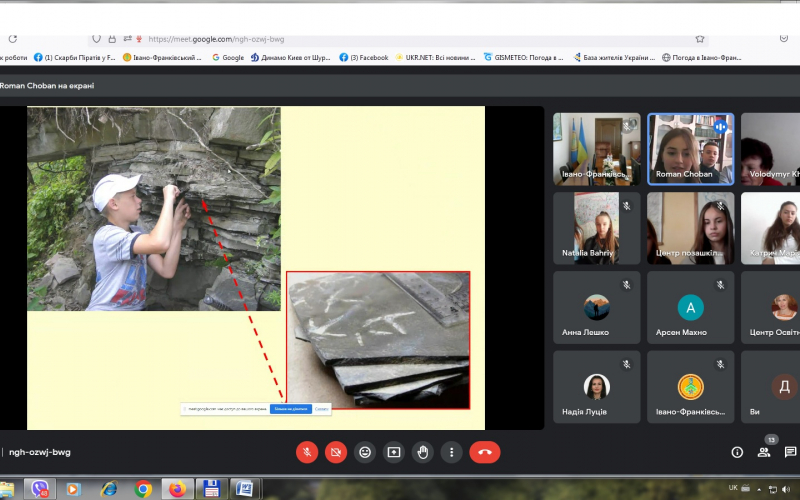
Task: Select Івано-Франківськ tile with yellow avatar
Action: click(691, 387)
